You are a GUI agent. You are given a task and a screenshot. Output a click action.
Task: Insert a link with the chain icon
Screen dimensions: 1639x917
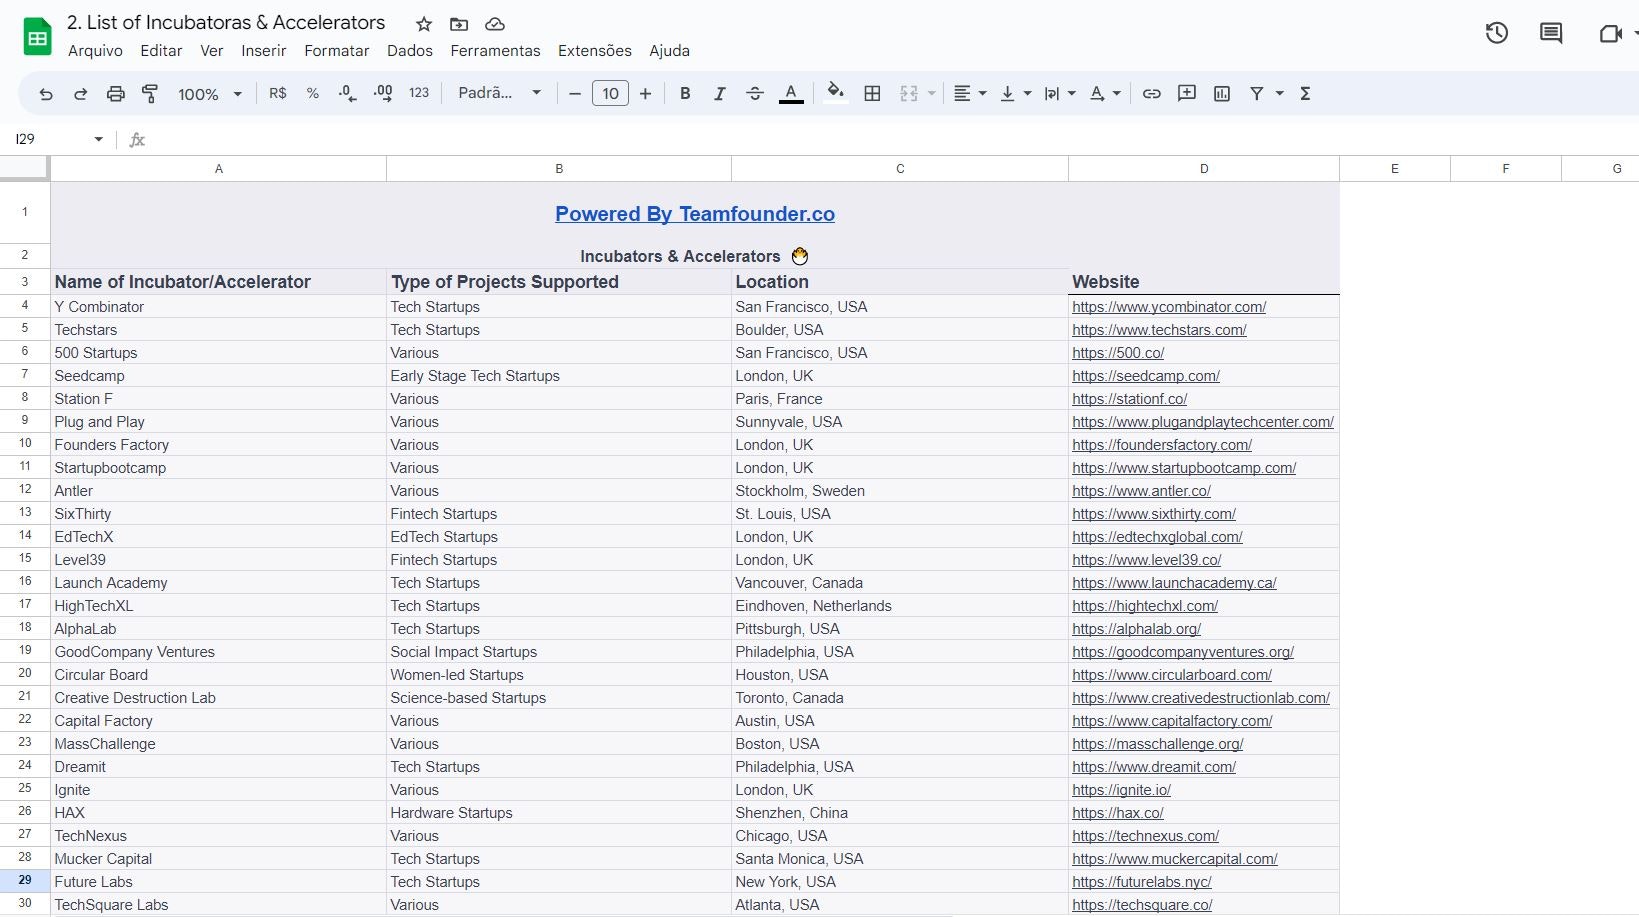click(x=1152, y=94)
